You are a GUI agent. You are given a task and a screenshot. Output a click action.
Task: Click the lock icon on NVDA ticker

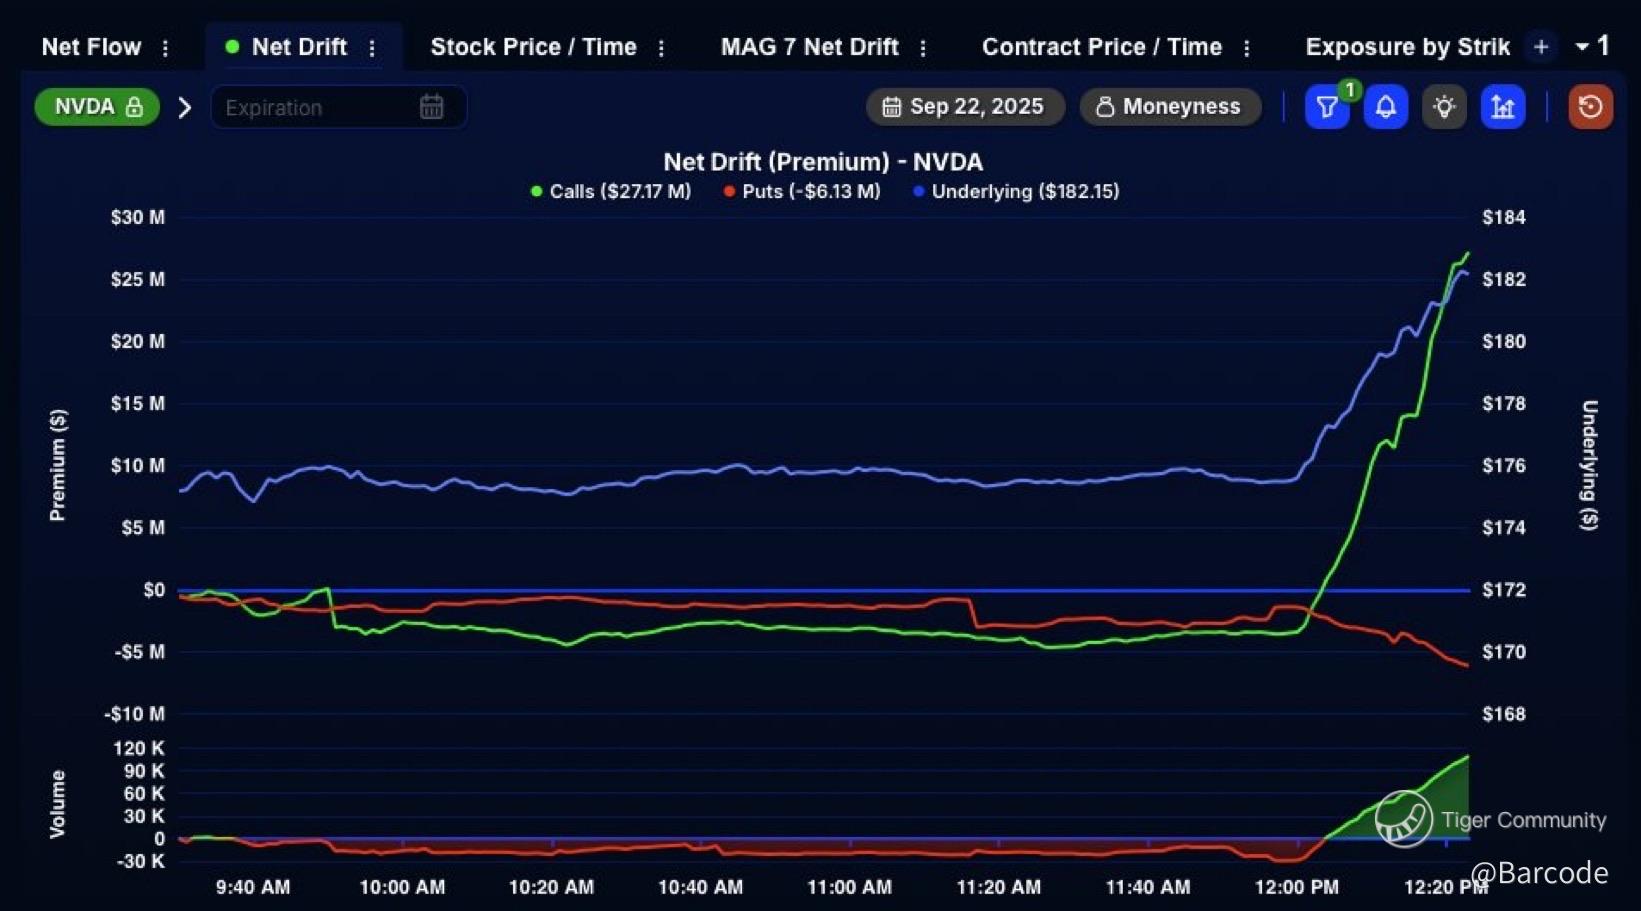134,107
